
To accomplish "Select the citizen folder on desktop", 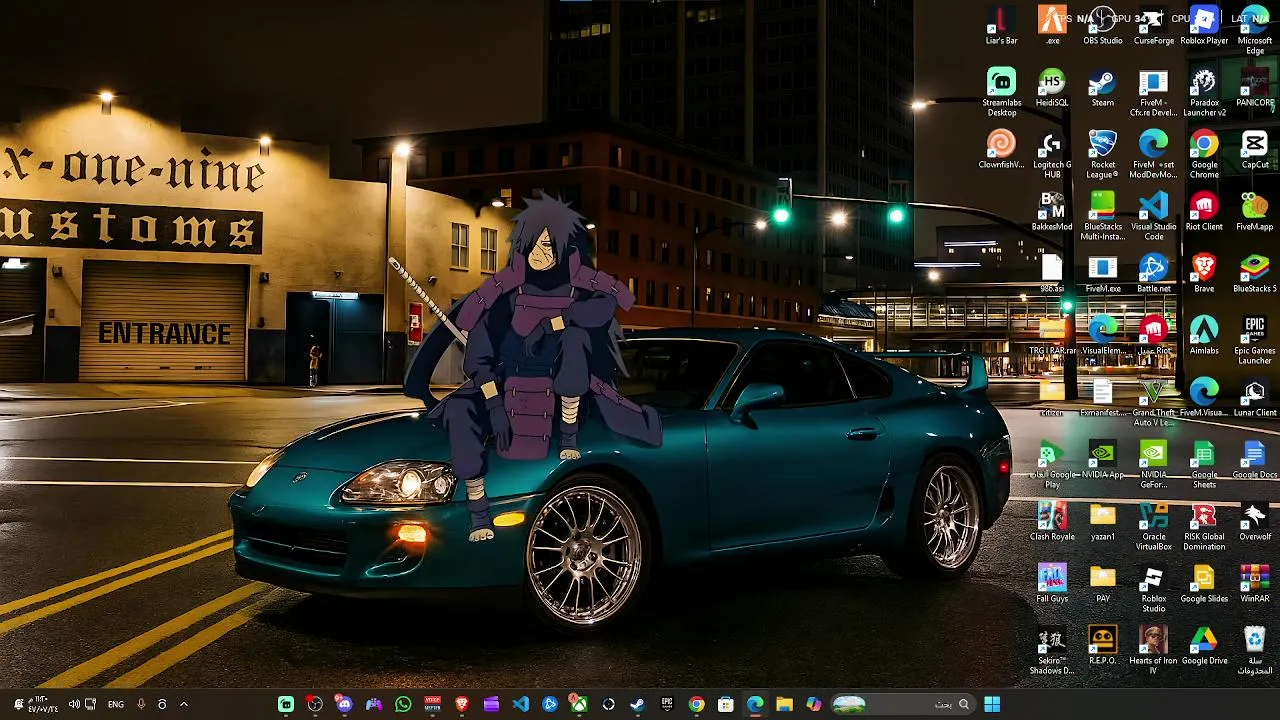I will pyautogui.click(x=1052, y=398).
